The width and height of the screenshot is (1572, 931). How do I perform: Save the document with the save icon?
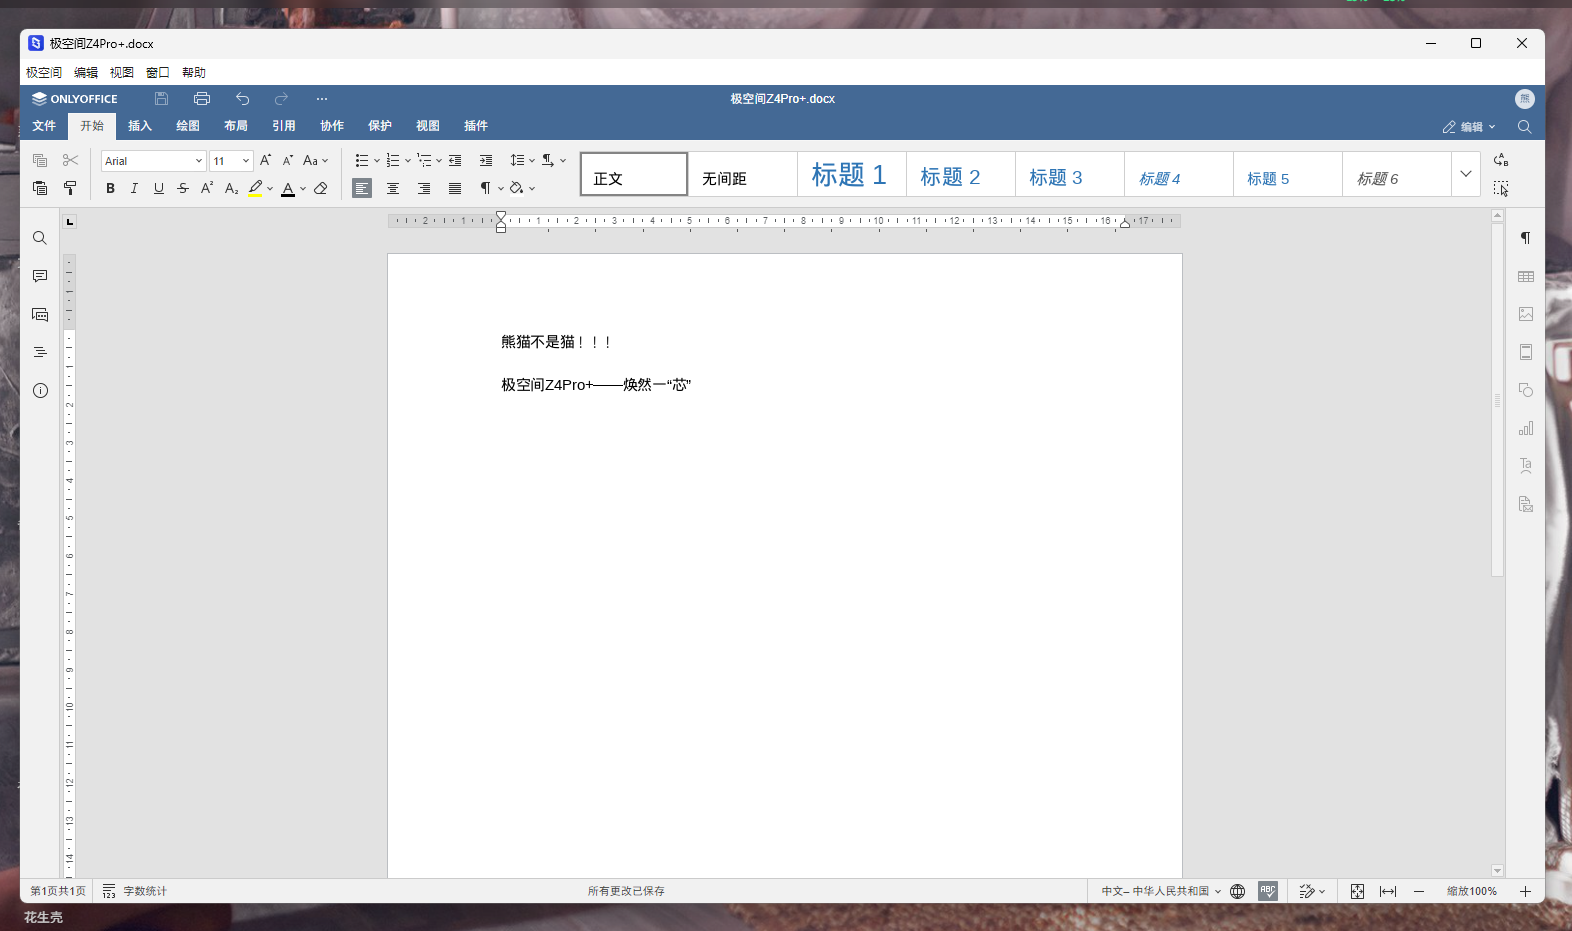tap(161, 99)
